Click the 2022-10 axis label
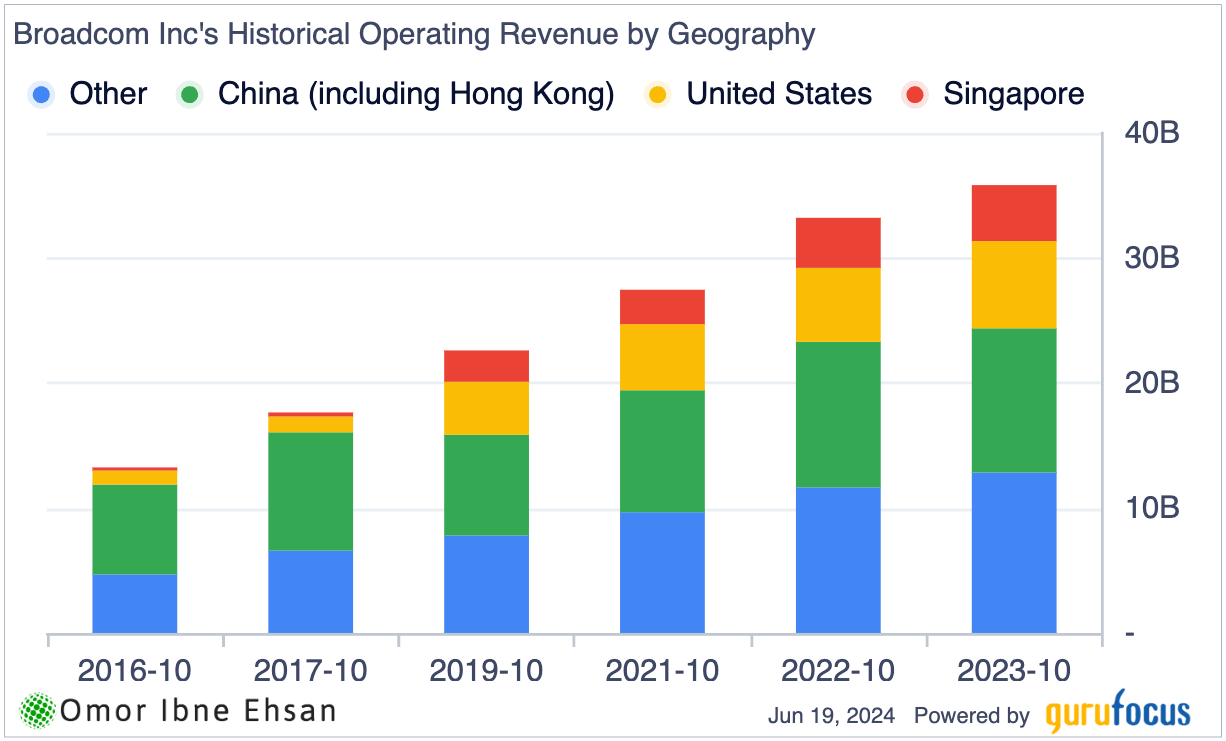Viewport: 1226px width, 741px height. pyautogui.click(x=838, y=670)
